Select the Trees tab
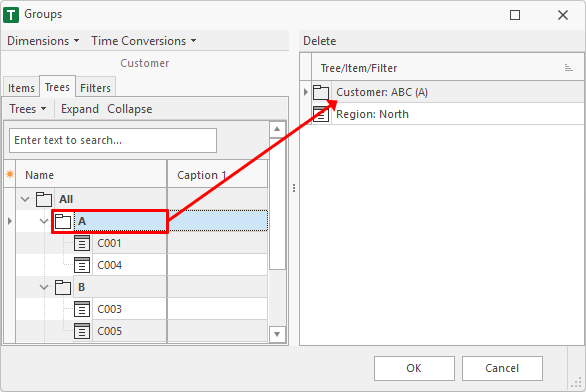The height and width of the screenshot is (392, 586). (x=57, y=87)
